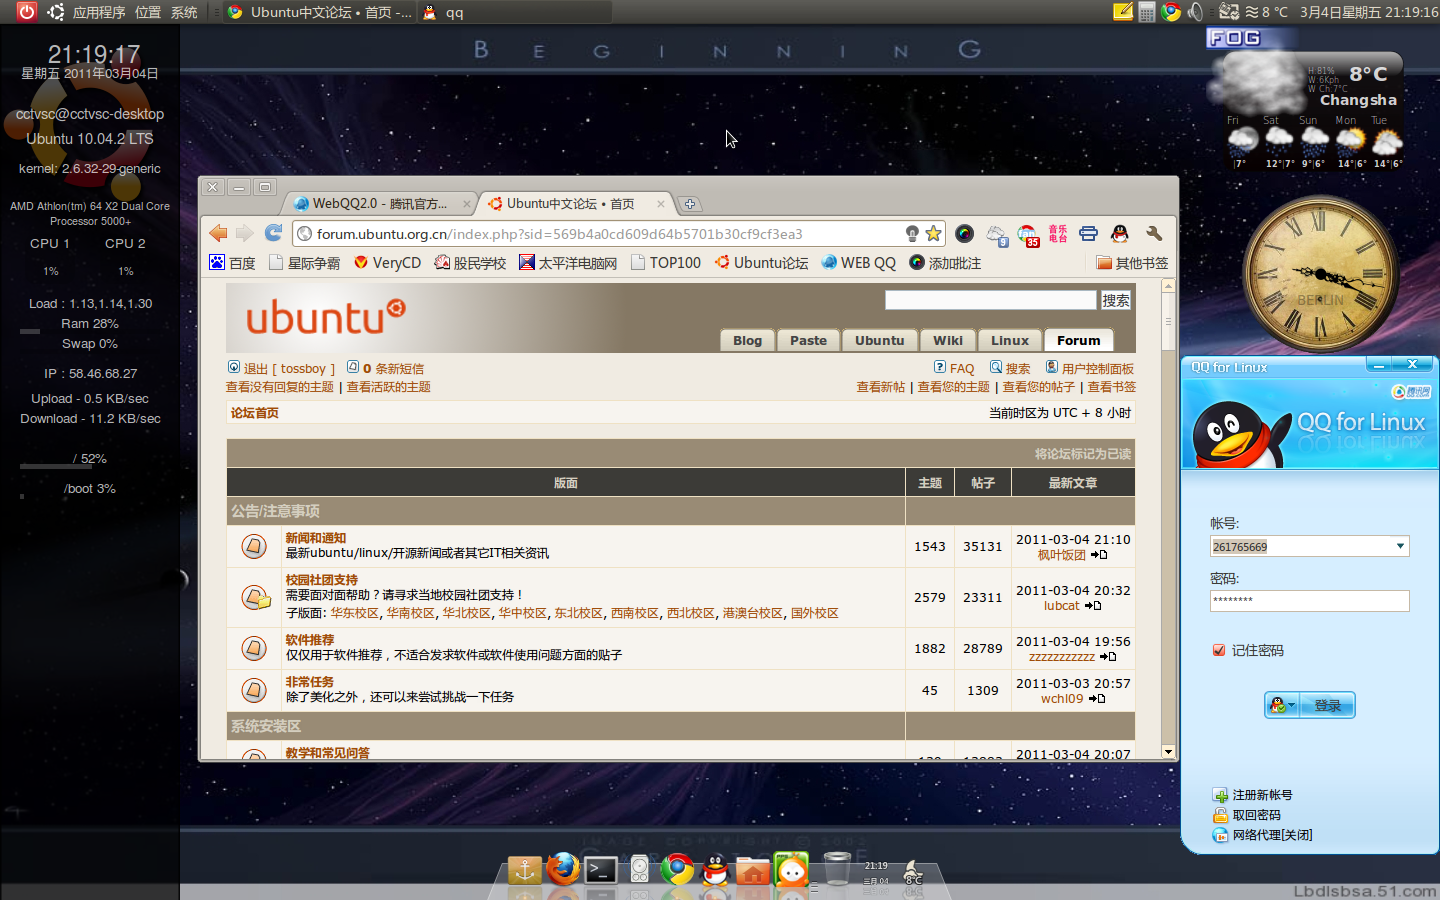Open the 非常任务 forum board
This screenshot has height=900, width=1440.
(310, 682)
